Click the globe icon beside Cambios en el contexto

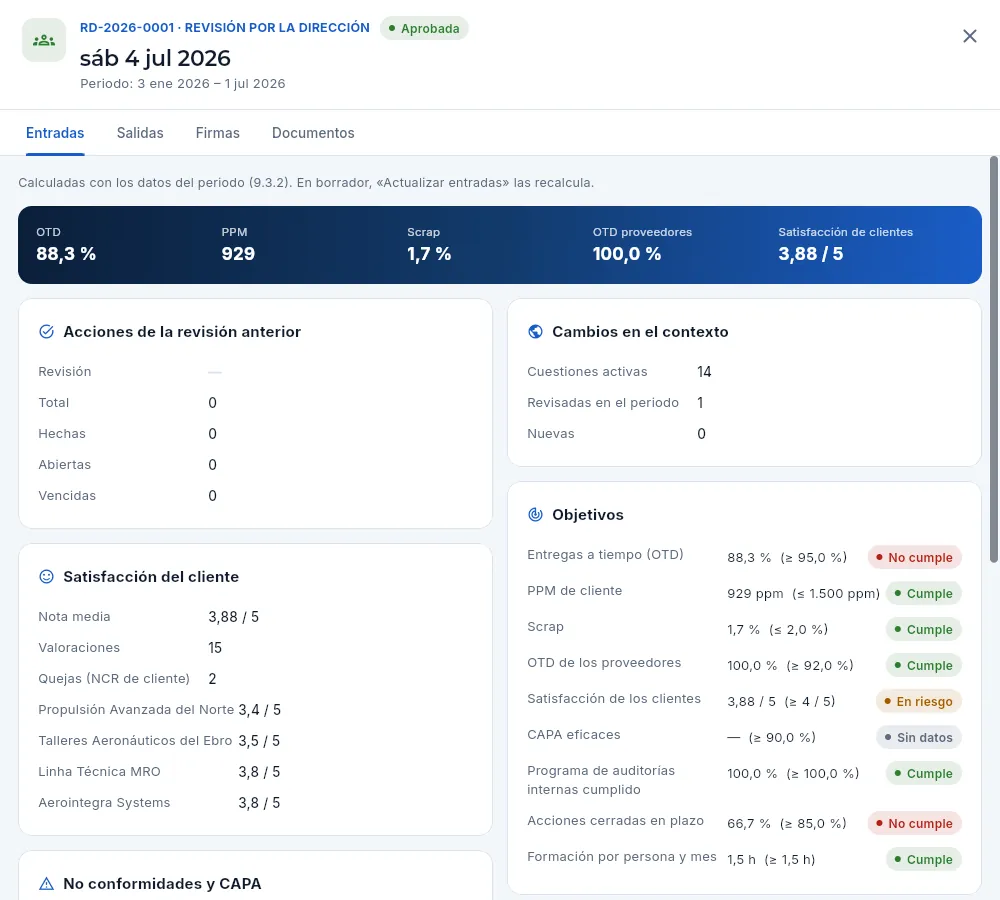tap(536, 332)
